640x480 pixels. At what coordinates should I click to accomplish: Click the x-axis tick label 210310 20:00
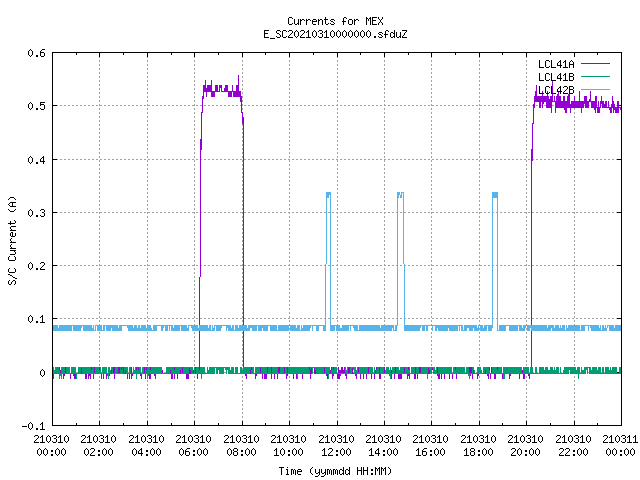click(525, 446)
